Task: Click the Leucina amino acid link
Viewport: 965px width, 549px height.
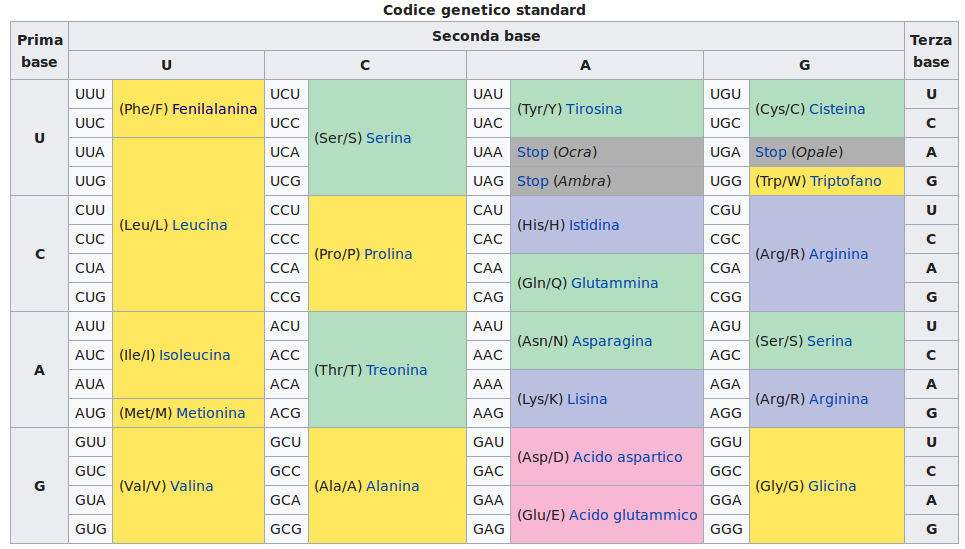Action: 199,225
